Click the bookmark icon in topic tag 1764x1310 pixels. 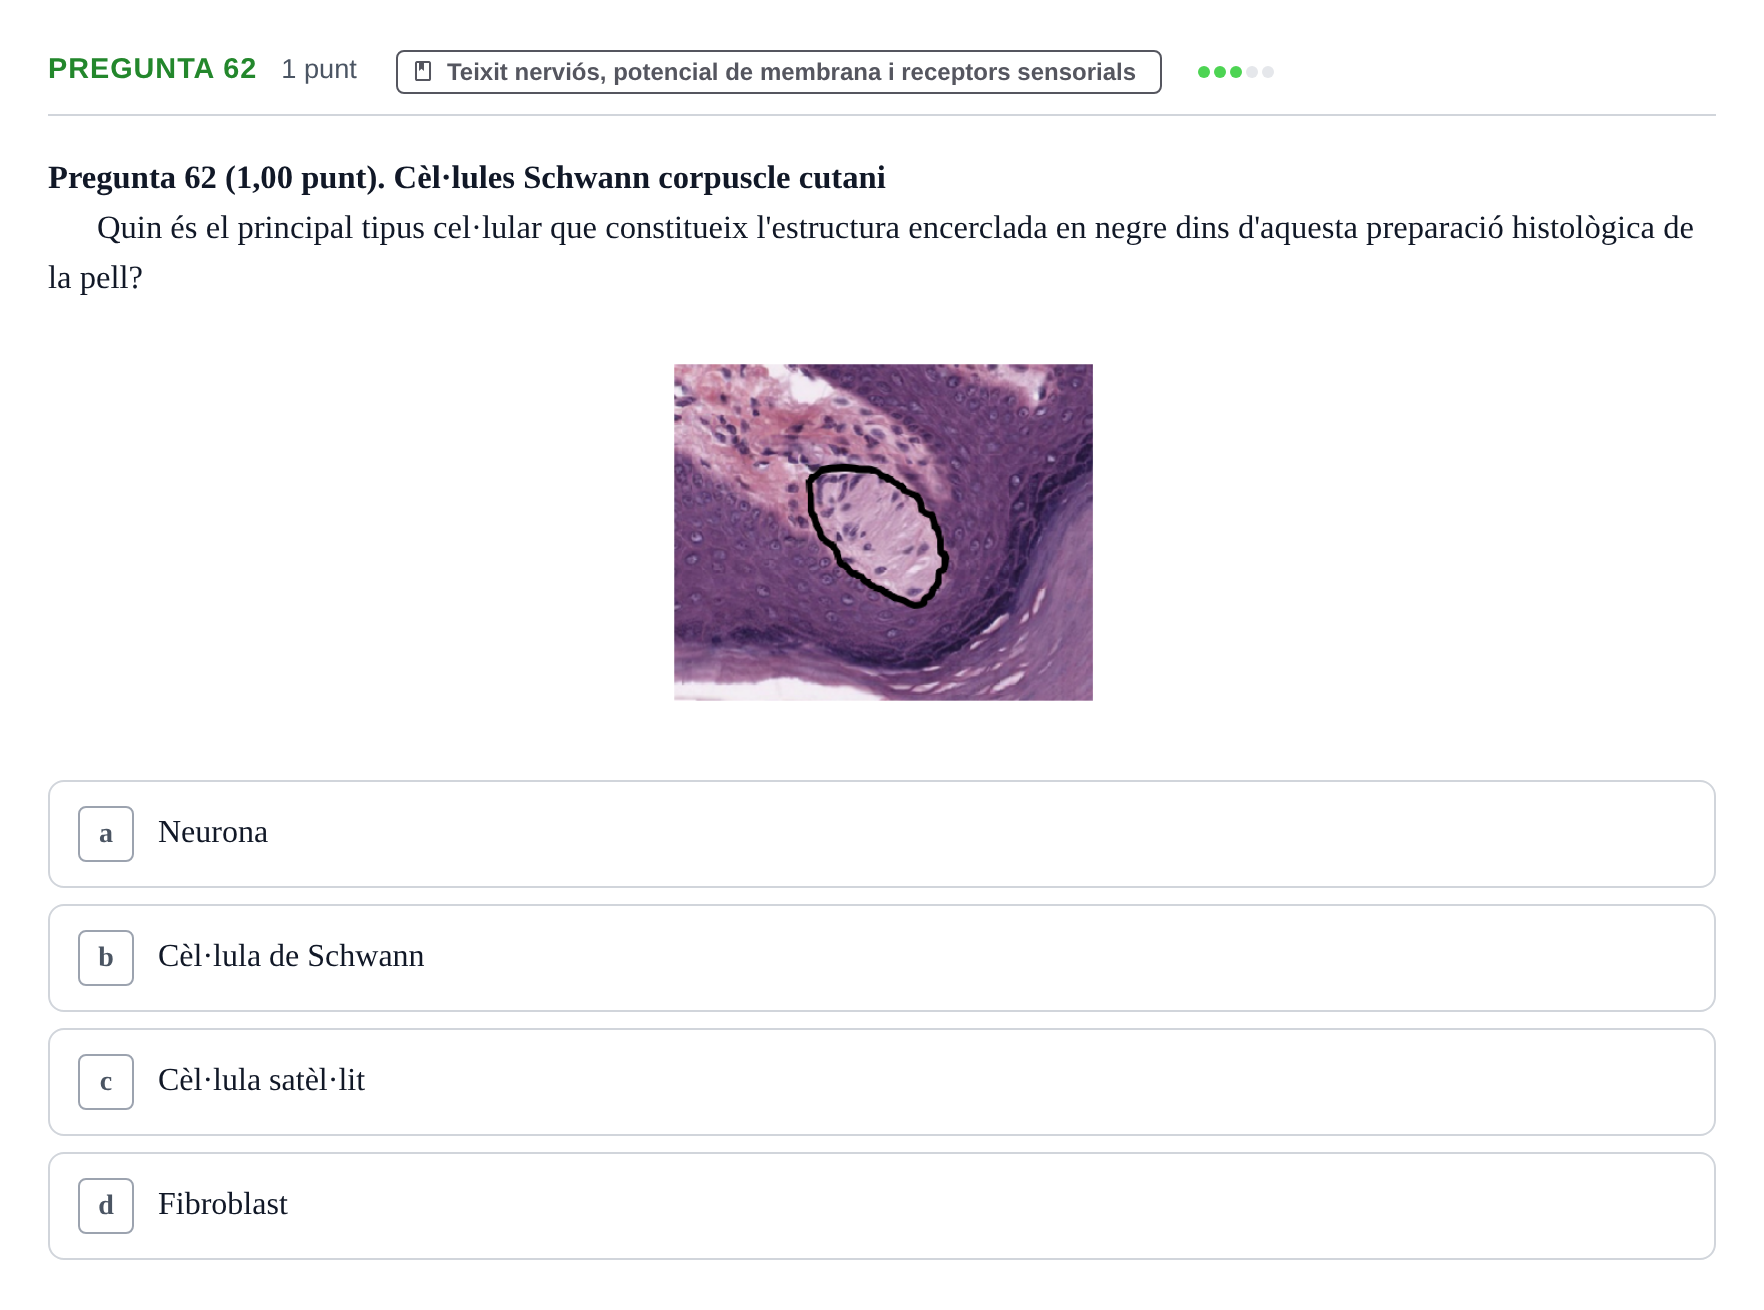423,72
